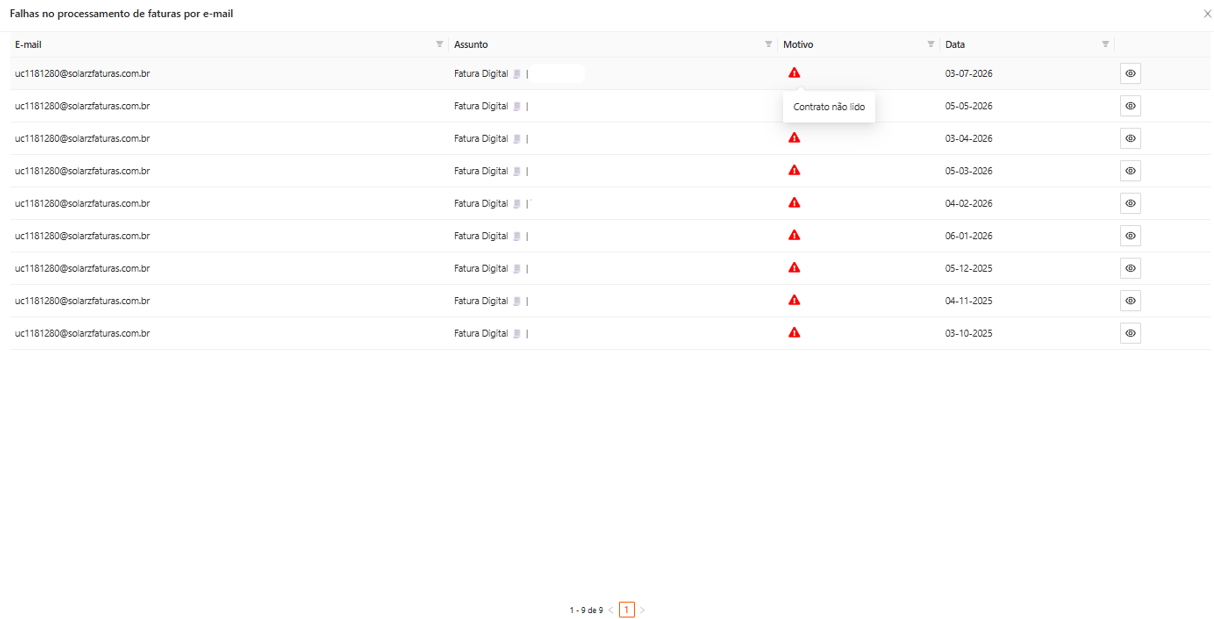Open filter for Assunto column
Screen dimensions: 1214x619
coord(768,44)
